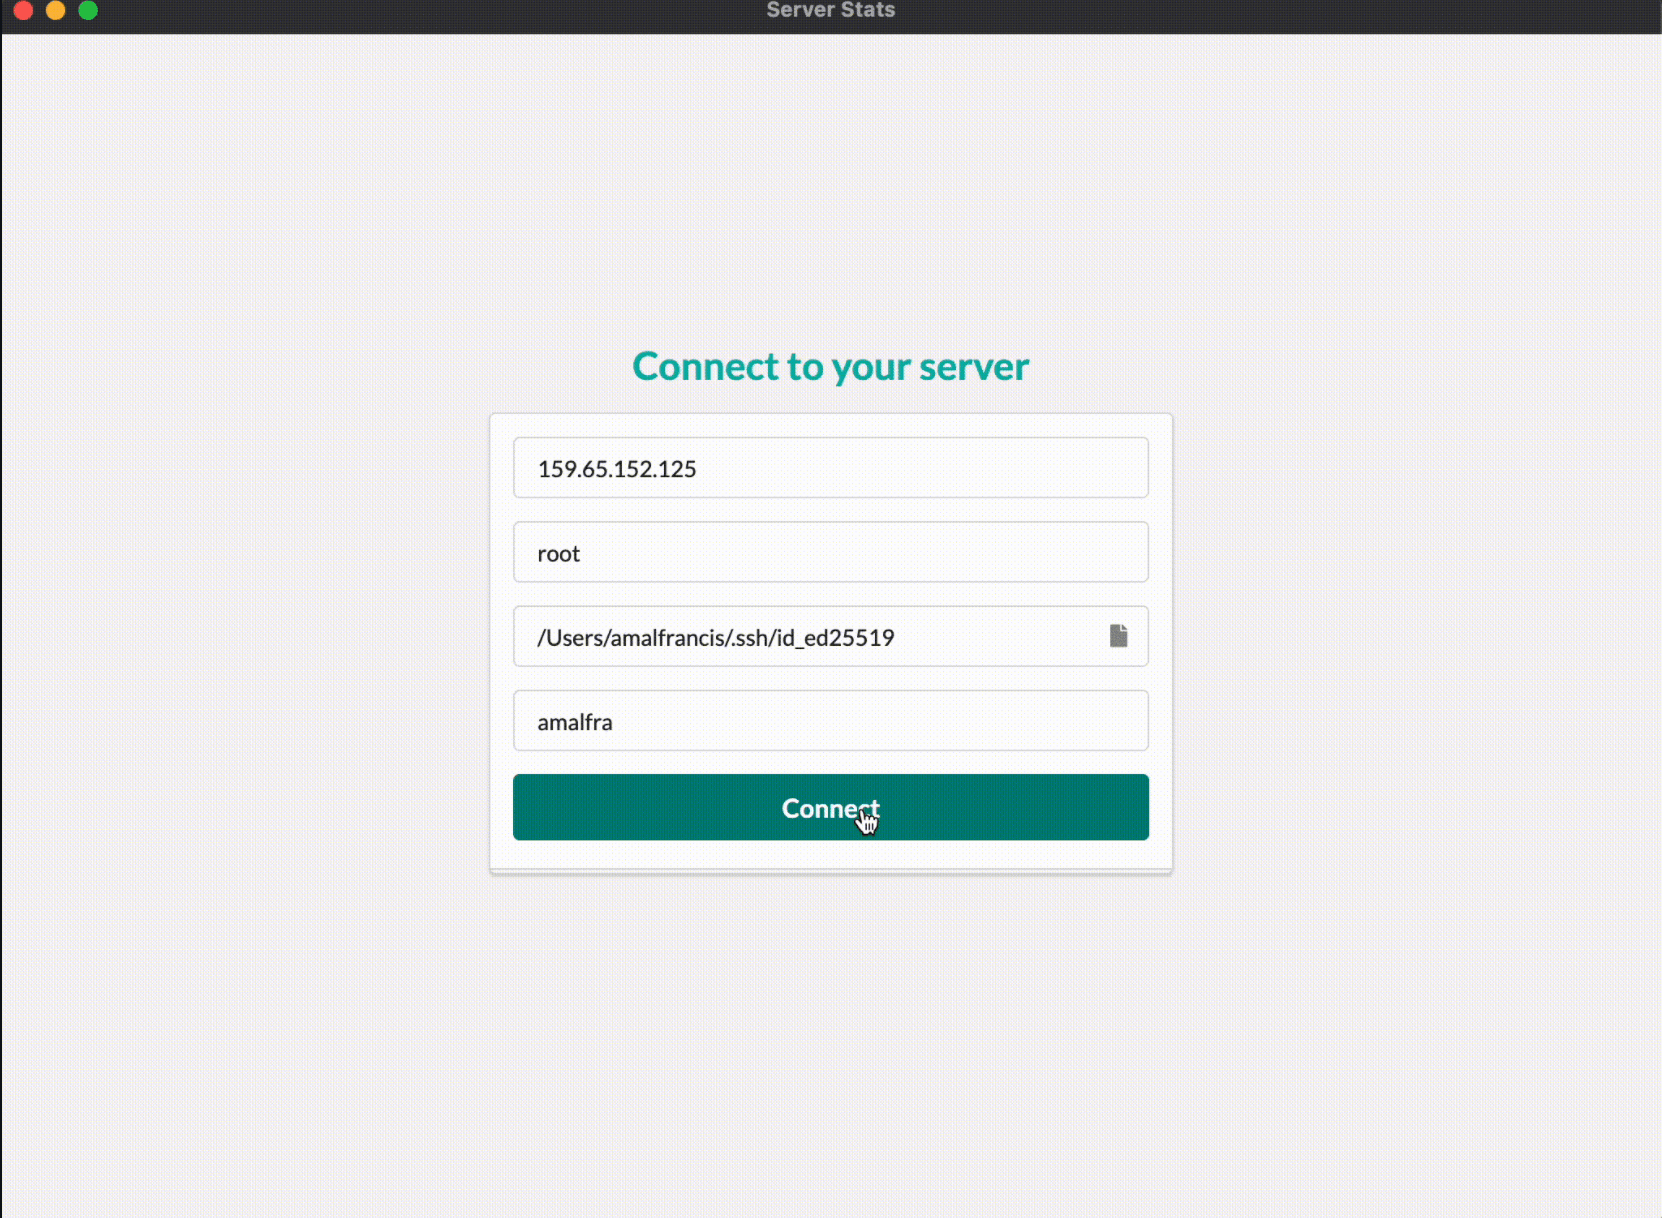The width and height of the screenshot is (1662, 1218).
Task: Click the yellow minimize button
Action: [x=55, y=11]
